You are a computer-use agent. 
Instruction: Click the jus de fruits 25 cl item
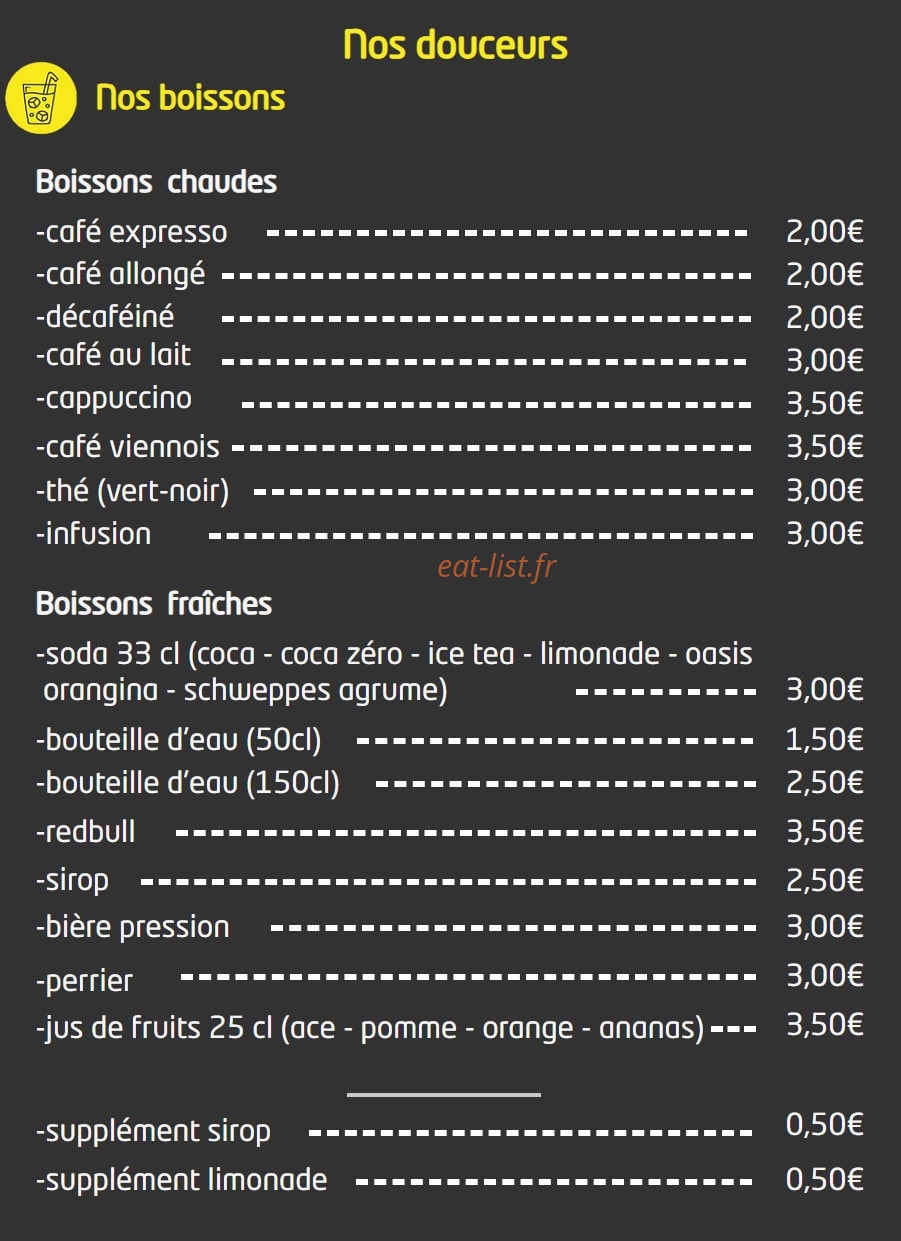coord(450,1027)
